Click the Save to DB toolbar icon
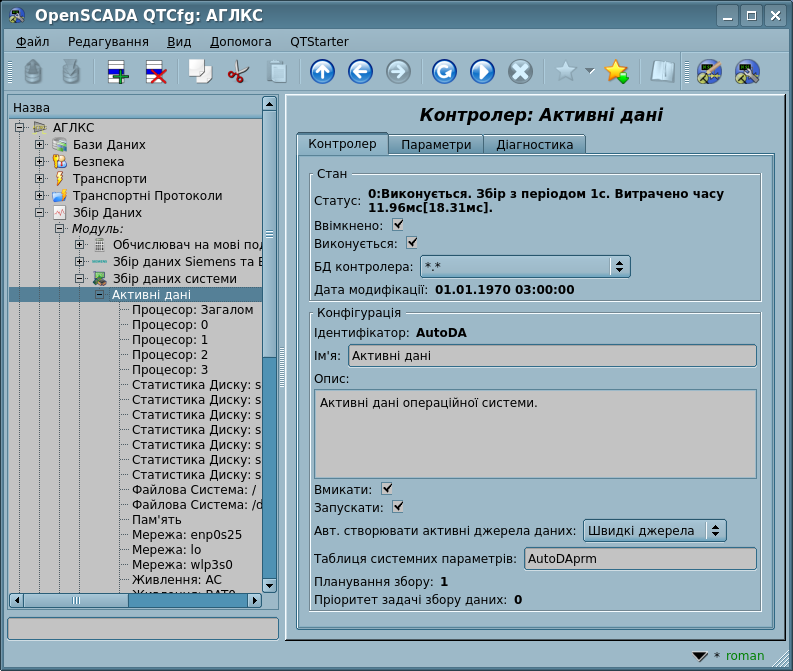 pyautogui.click(x=71, y=71)
